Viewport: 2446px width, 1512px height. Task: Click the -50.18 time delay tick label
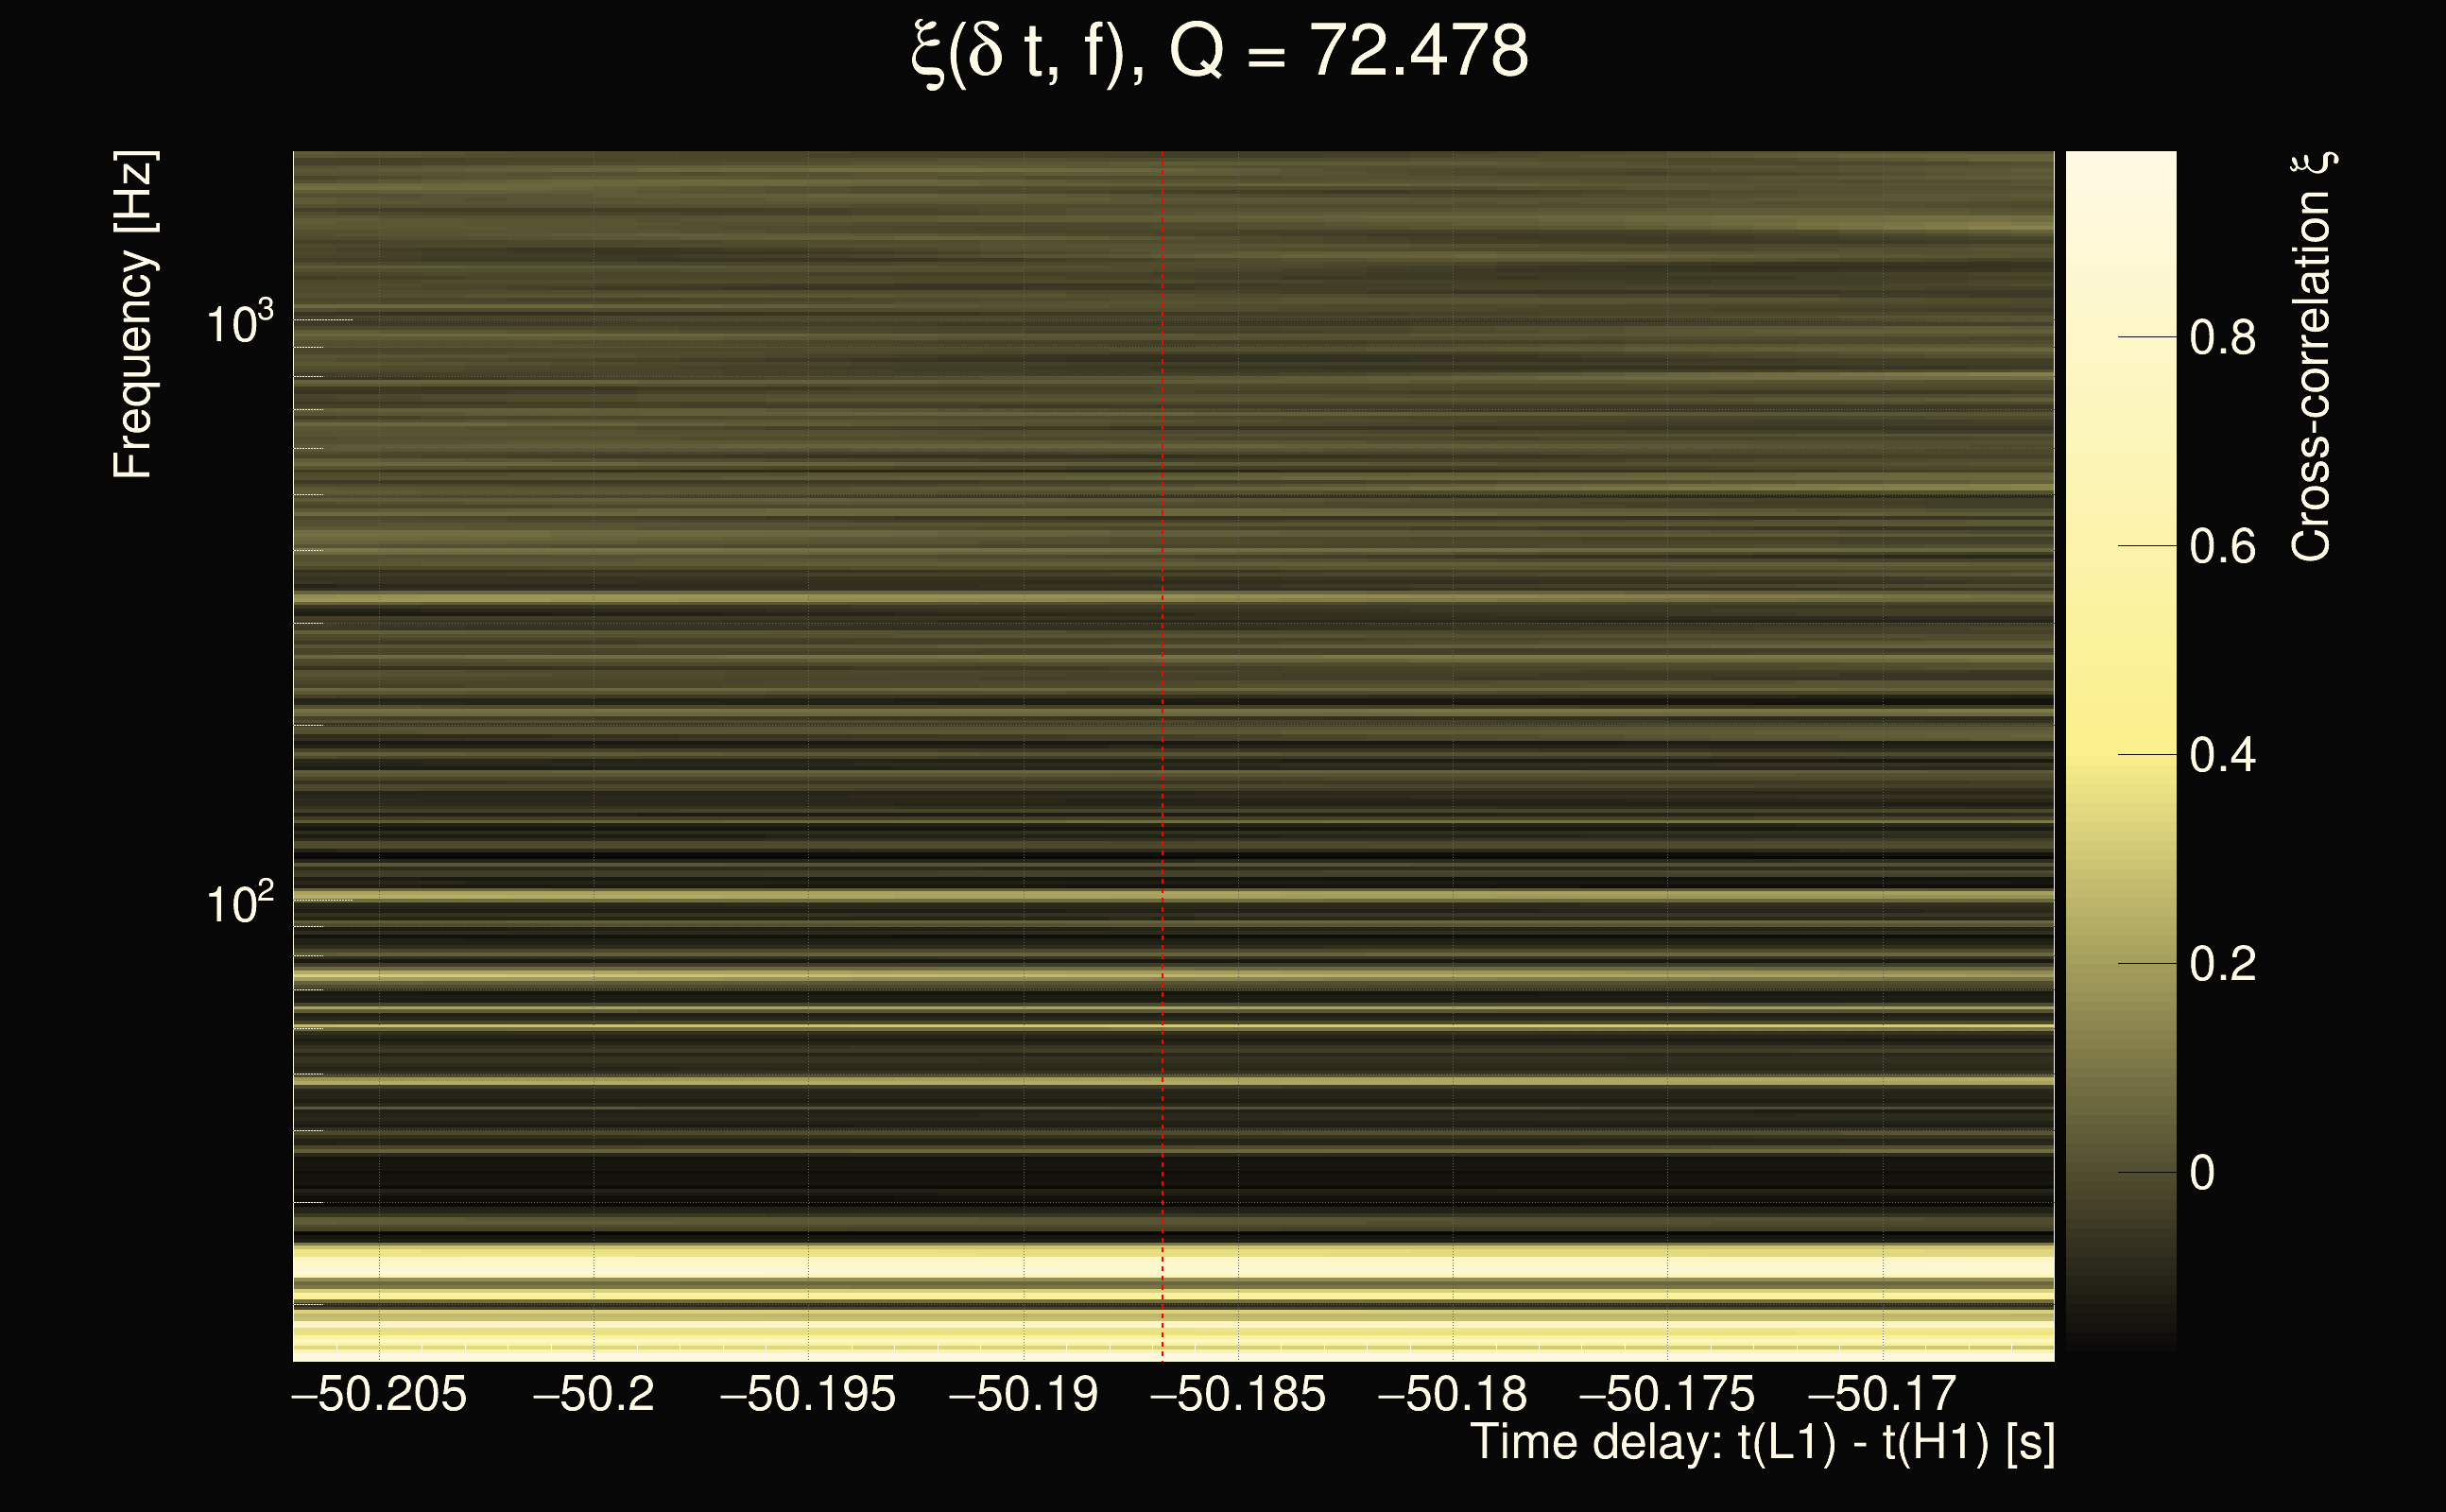pyautogui.click(x=1452, y=1394)
